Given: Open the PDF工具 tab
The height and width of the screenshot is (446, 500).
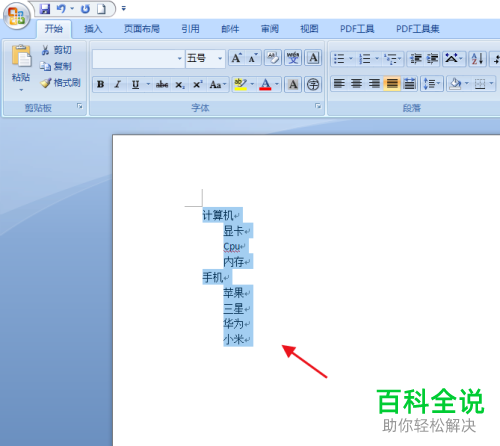Looking at the screenshot, I should coord(357,29).
